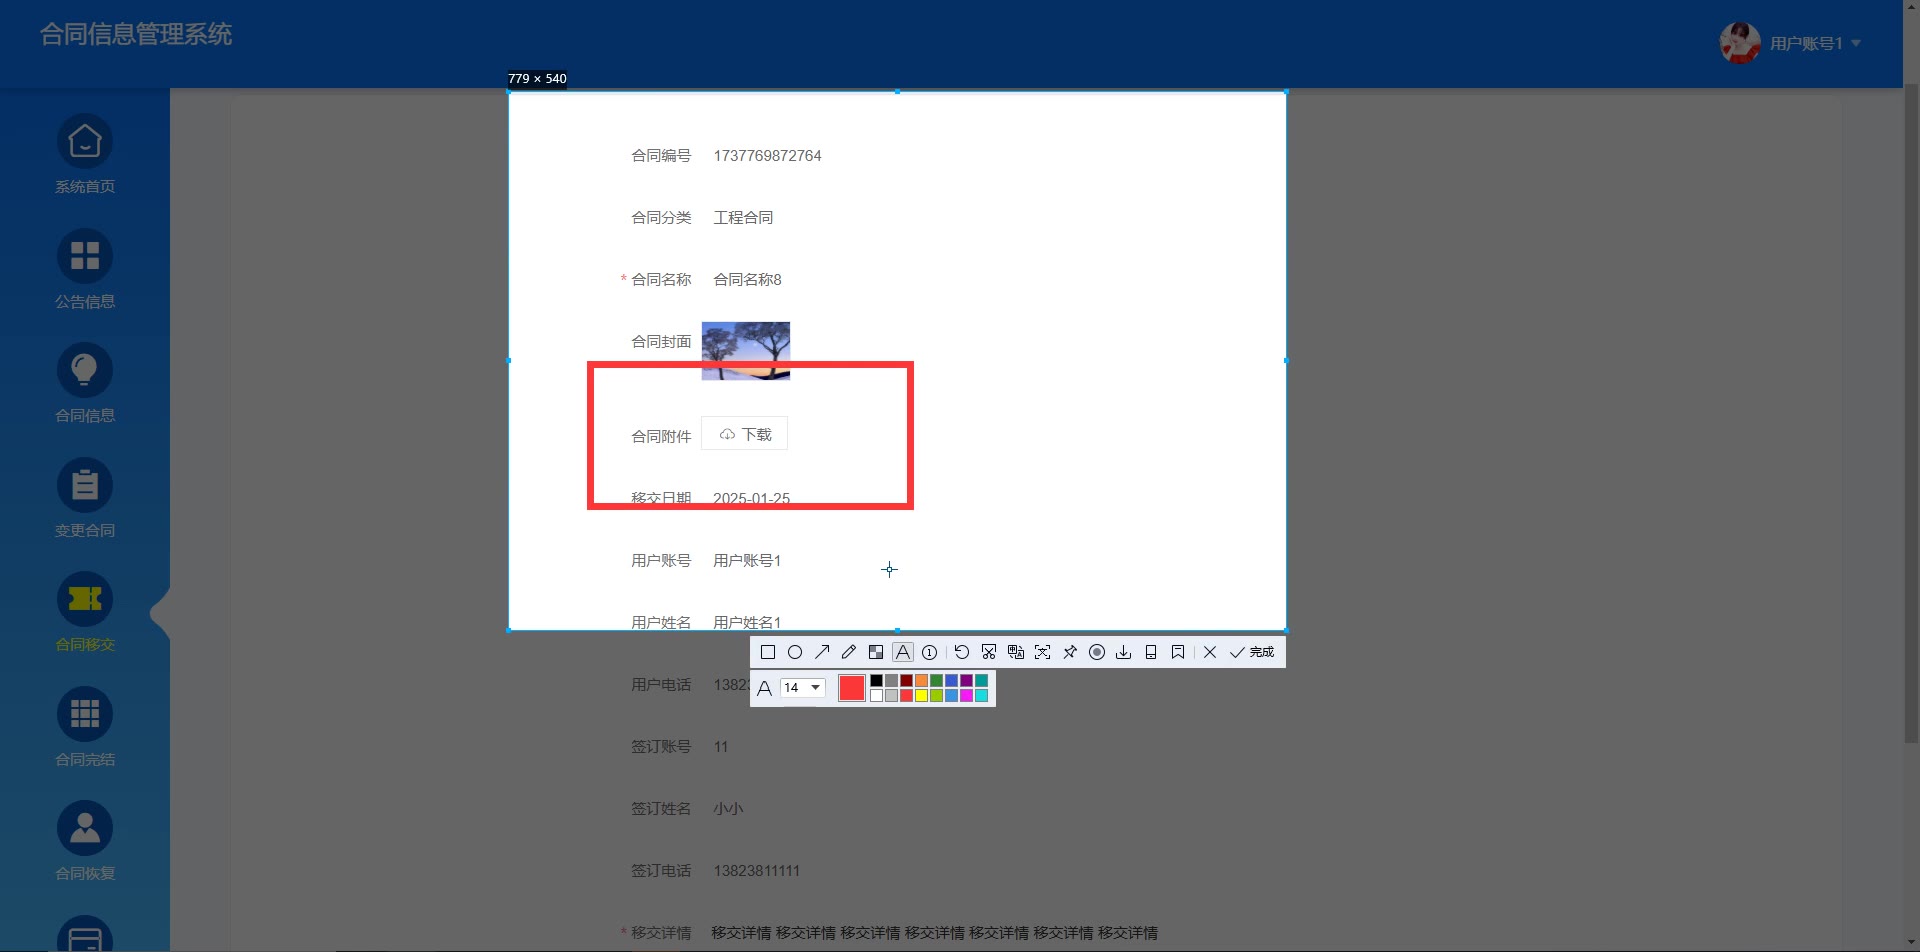Pick the black color swatch
1920x952 pixels.
(876, 680)
